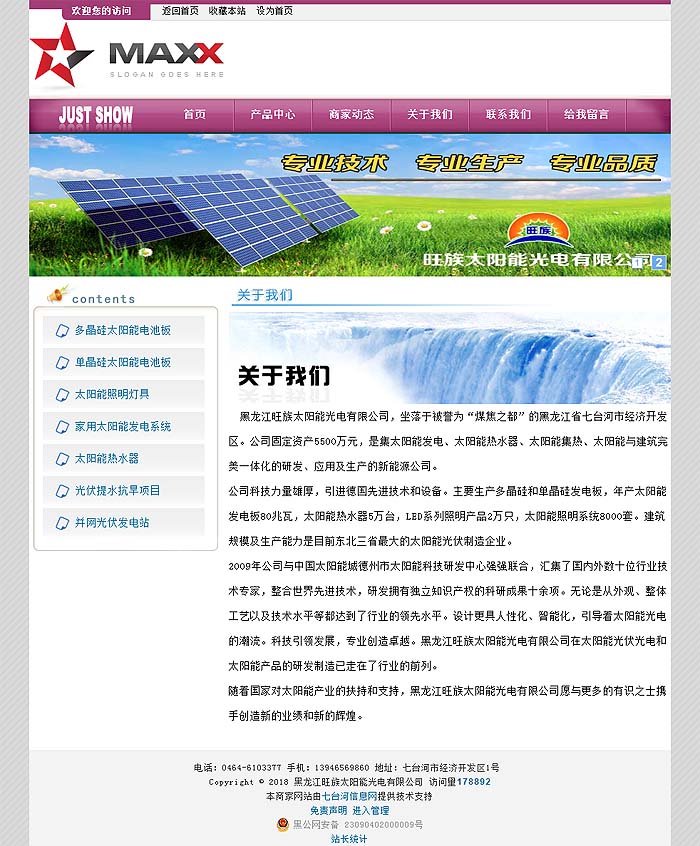This screenshot has width=700, height=846.
Task: Click icon beside 单晶硅太阳能电池板
Action: coord(63,363)
